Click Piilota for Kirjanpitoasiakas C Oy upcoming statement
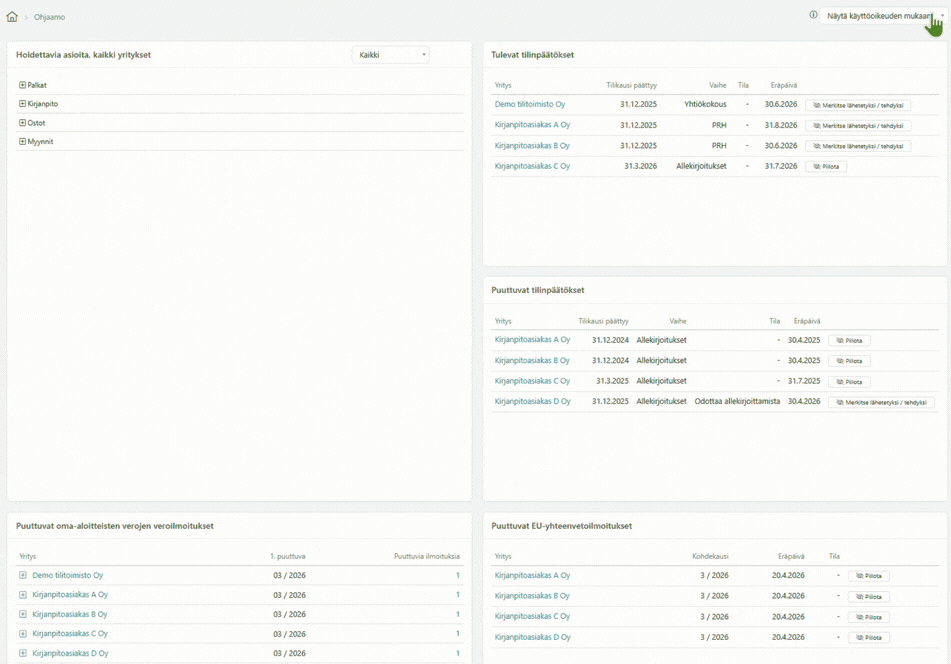The width and height of the screenshot is (951, 664). click(826, 166)
